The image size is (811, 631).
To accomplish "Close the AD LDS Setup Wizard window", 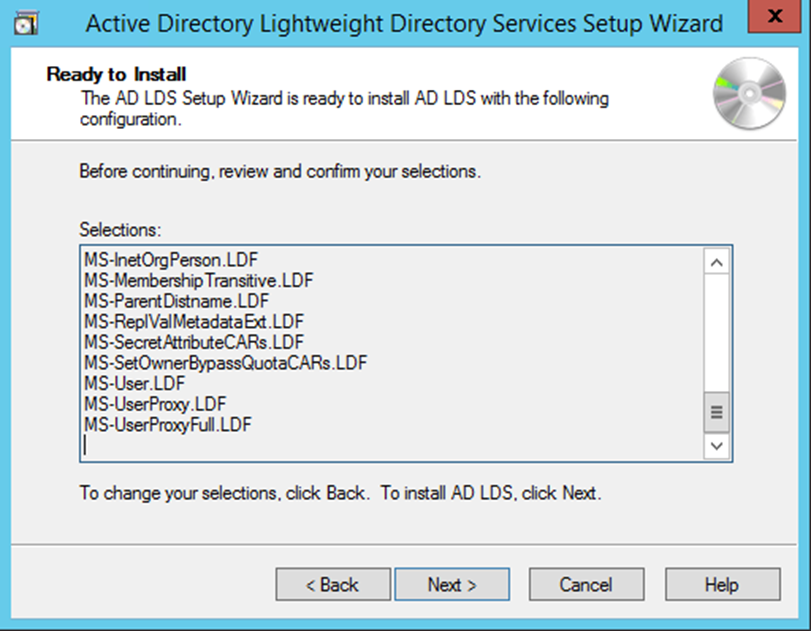I will (782, 20).
